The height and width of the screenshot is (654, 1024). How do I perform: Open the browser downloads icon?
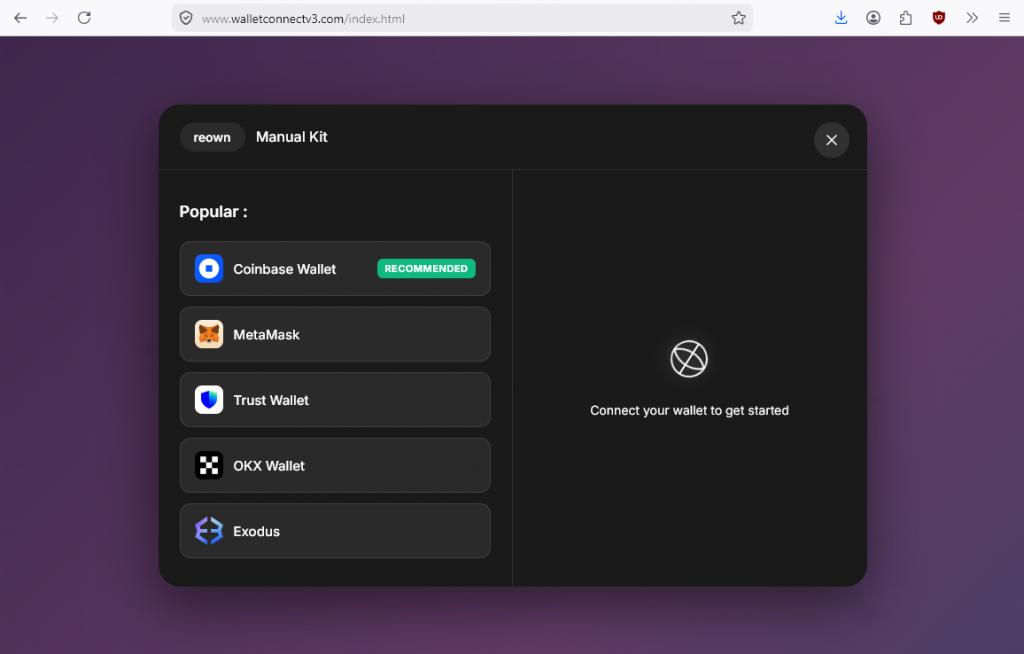(840, 17)
